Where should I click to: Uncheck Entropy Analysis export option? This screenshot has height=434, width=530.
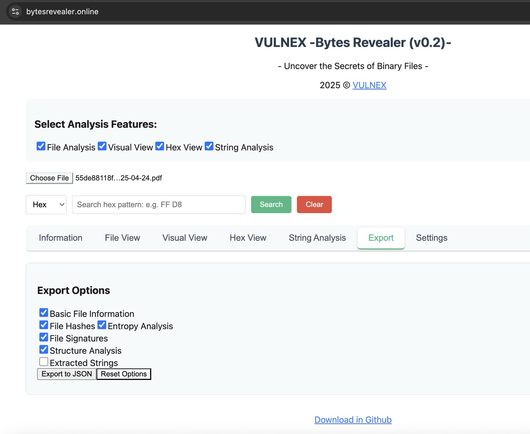coord(102,325)
